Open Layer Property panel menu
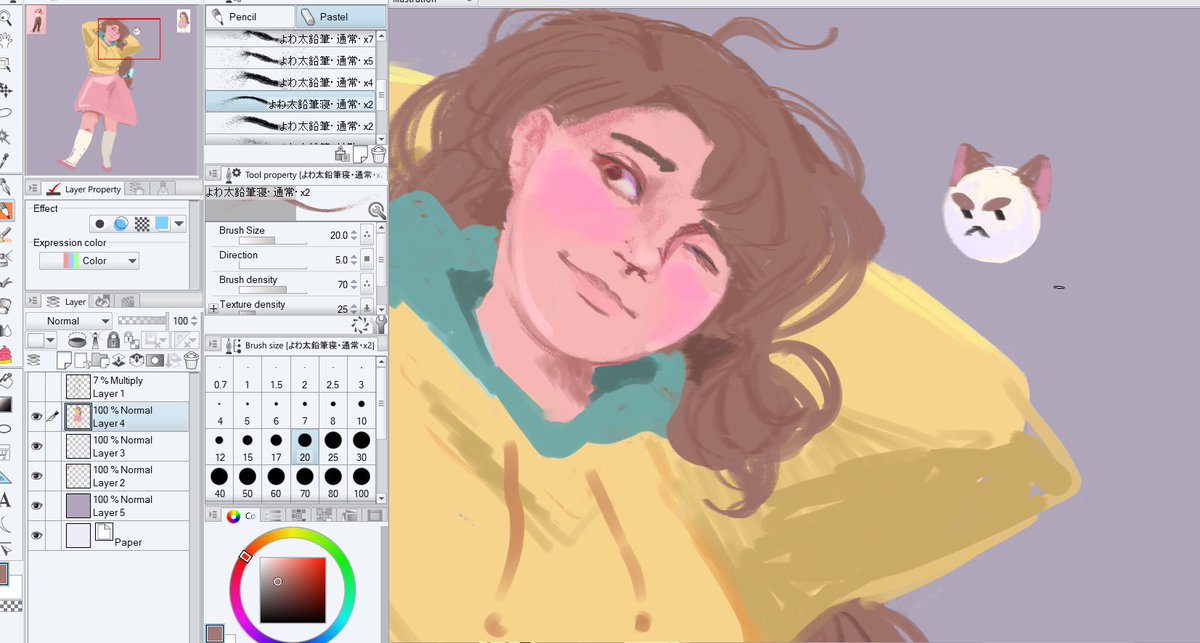 point(33,189)
